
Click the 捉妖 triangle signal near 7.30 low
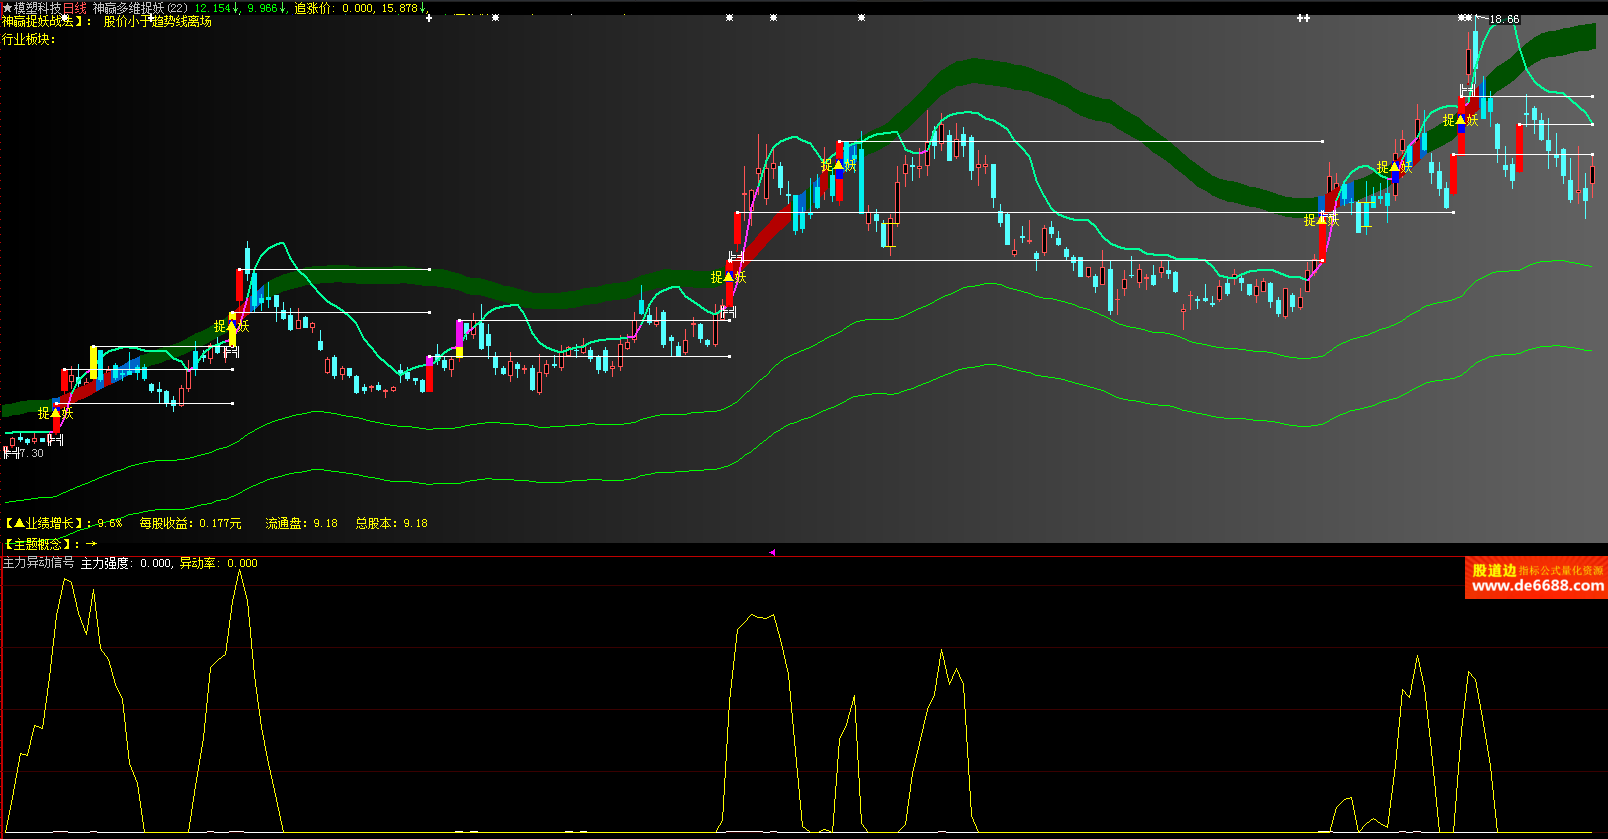[x=56, y=413]
